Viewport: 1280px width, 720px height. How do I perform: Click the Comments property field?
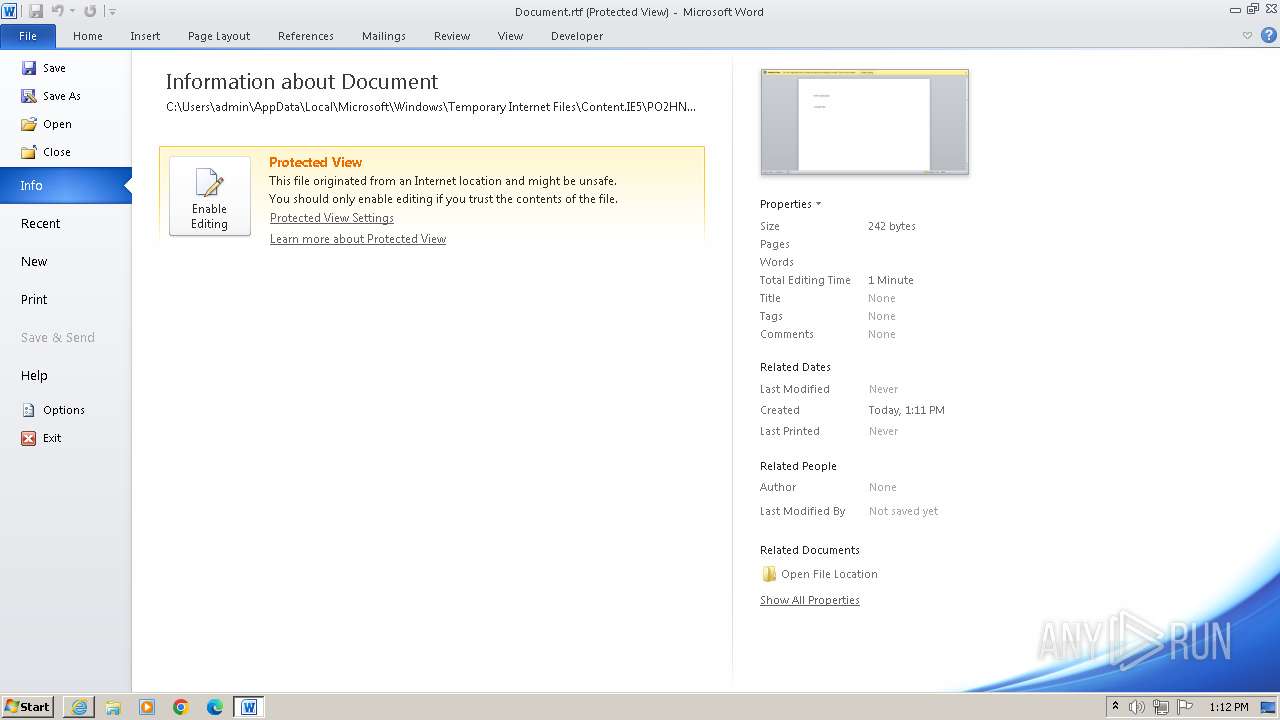point(882,334)
